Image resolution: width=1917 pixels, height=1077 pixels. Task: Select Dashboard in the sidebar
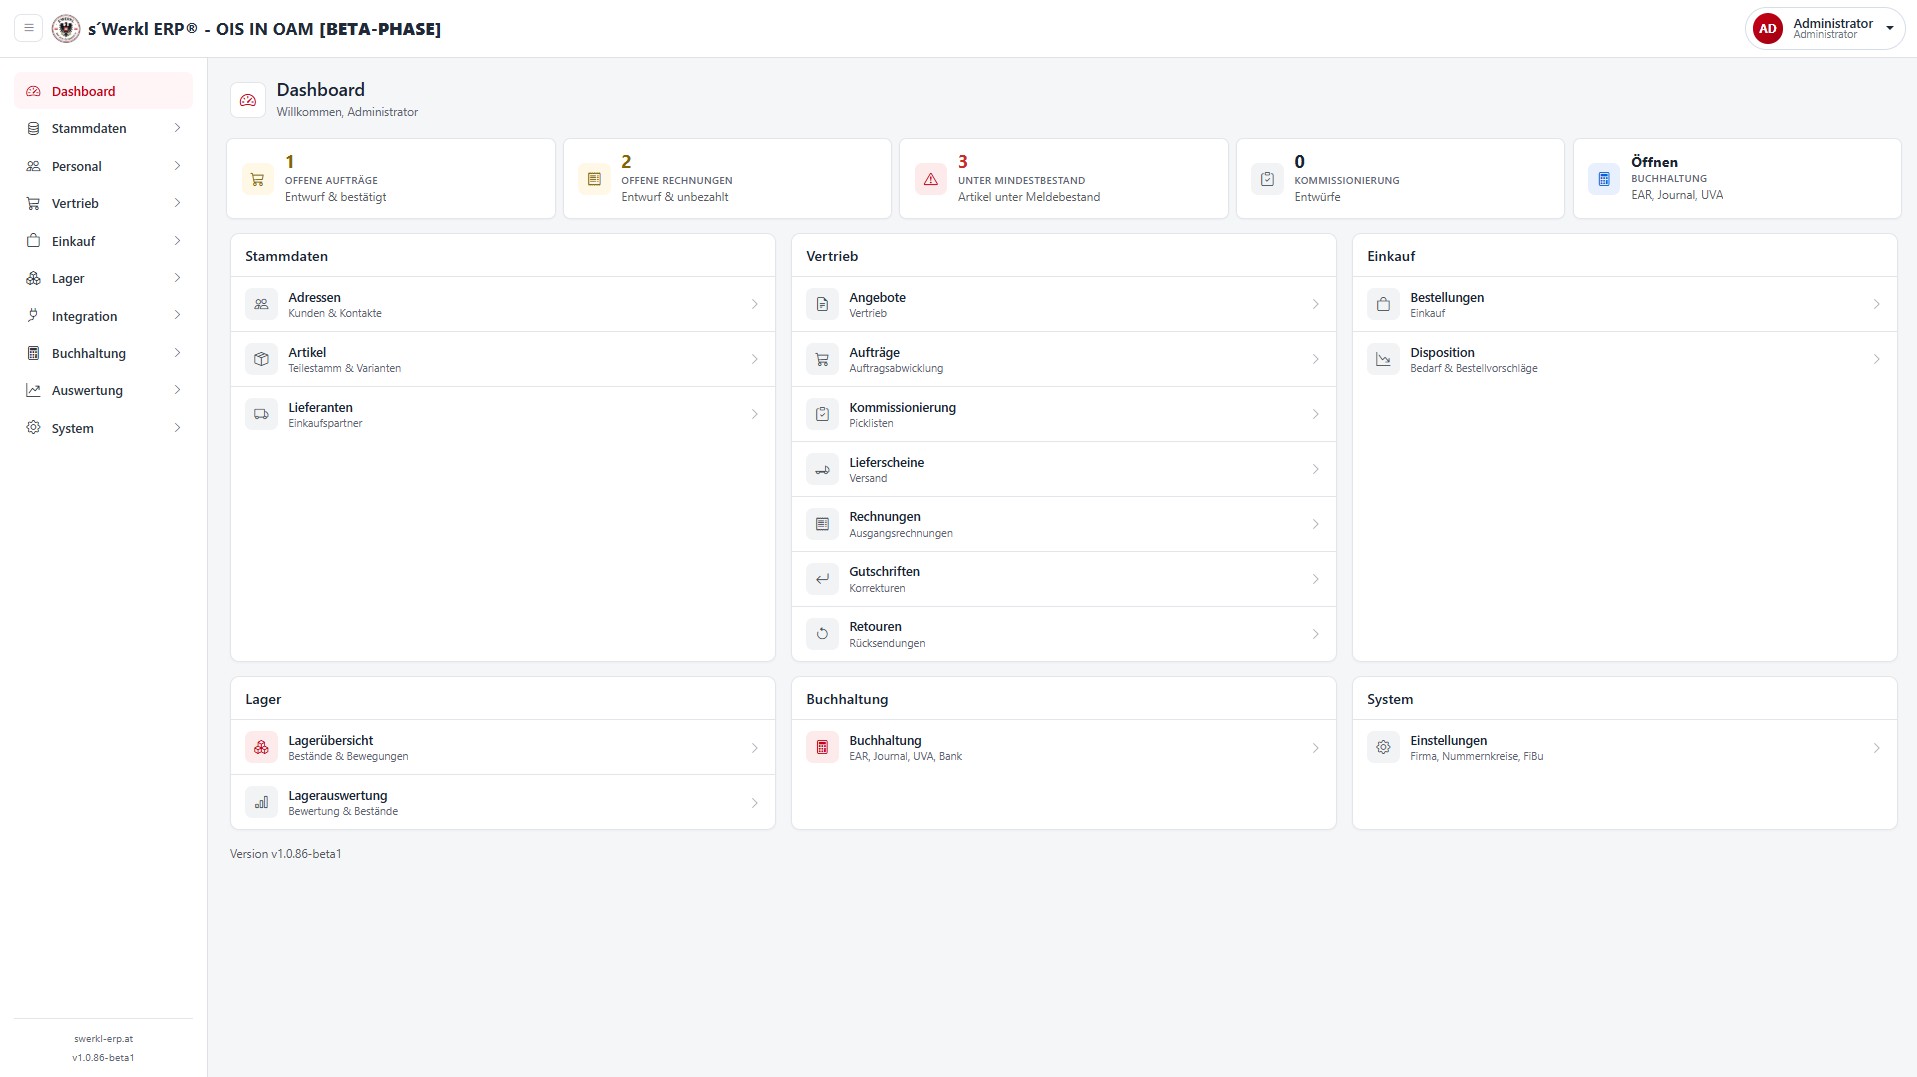pyautogui.click(x=103, y=91)
